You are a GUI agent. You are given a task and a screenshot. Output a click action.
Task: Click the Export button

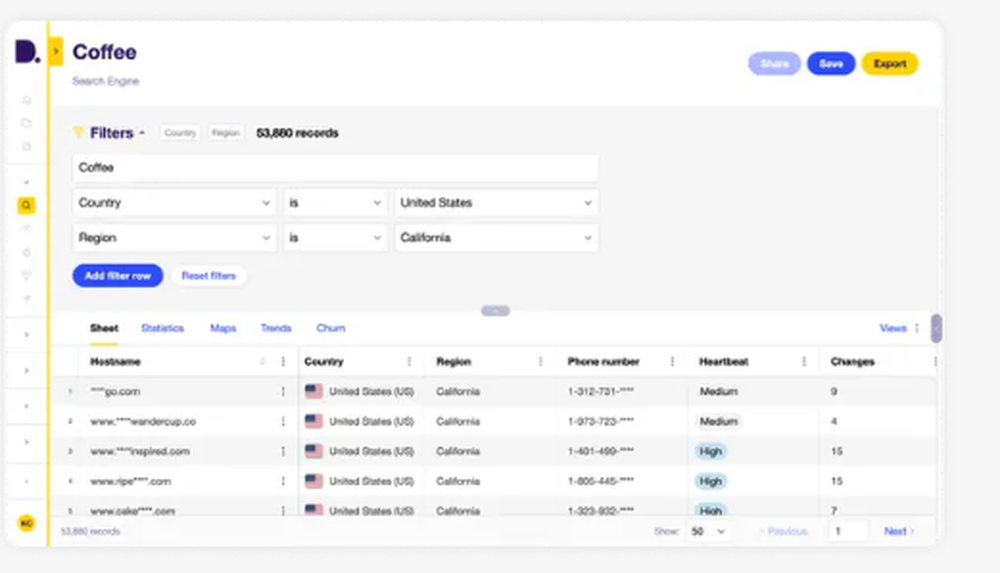890,63
